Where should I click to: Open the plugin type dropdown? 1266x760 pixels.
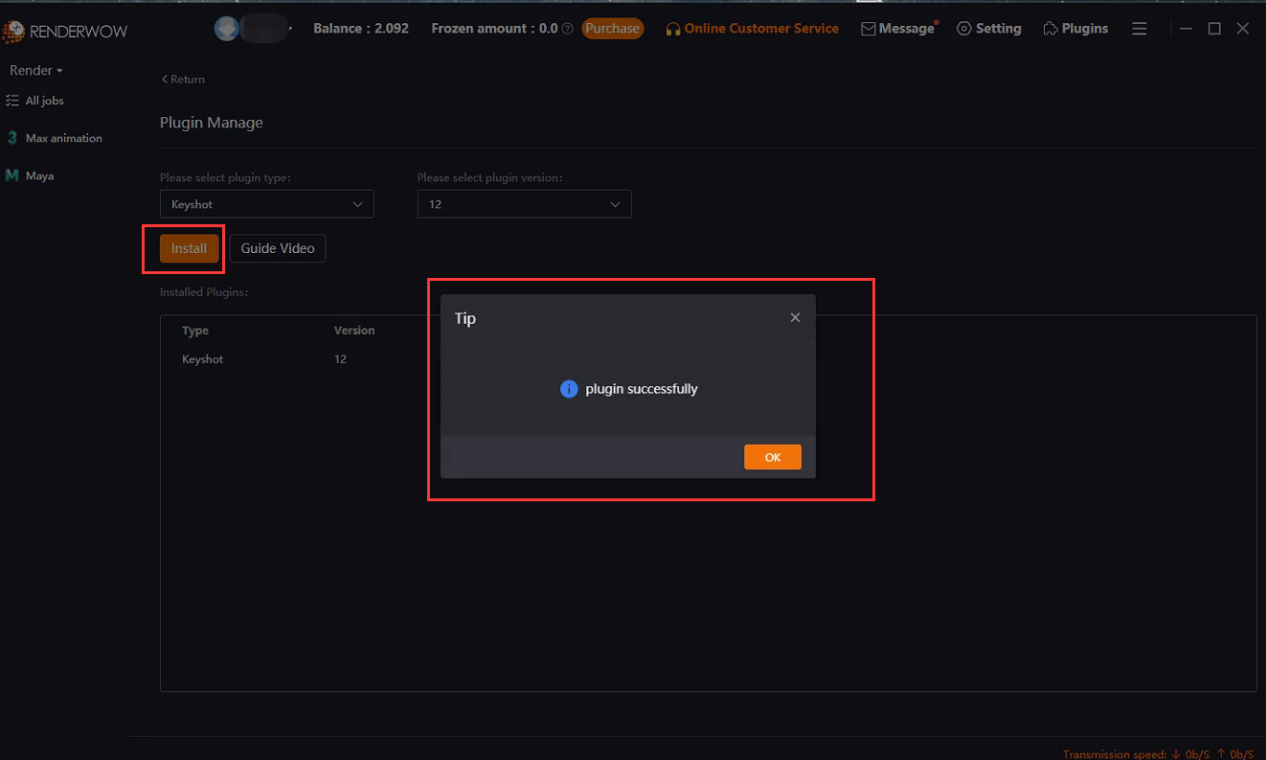pyautogui.click(x=266, y=203)
